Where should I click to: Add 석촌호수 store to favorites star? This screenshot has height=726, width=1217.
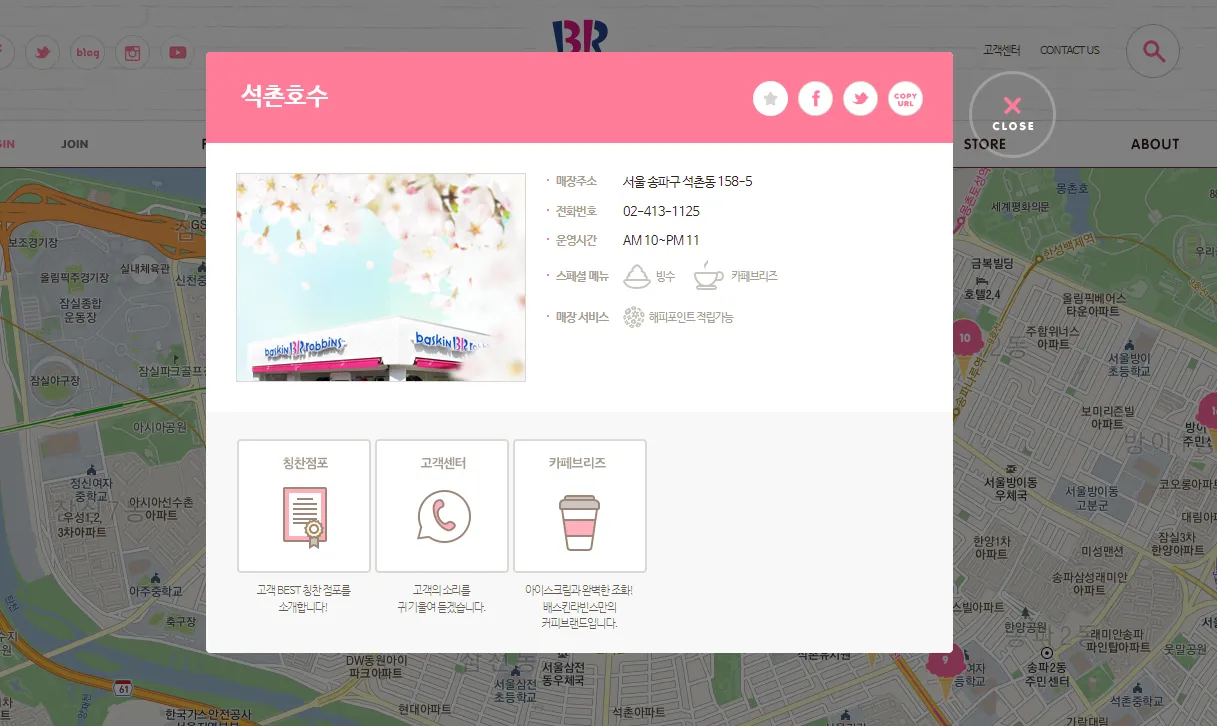pos(770,98)
